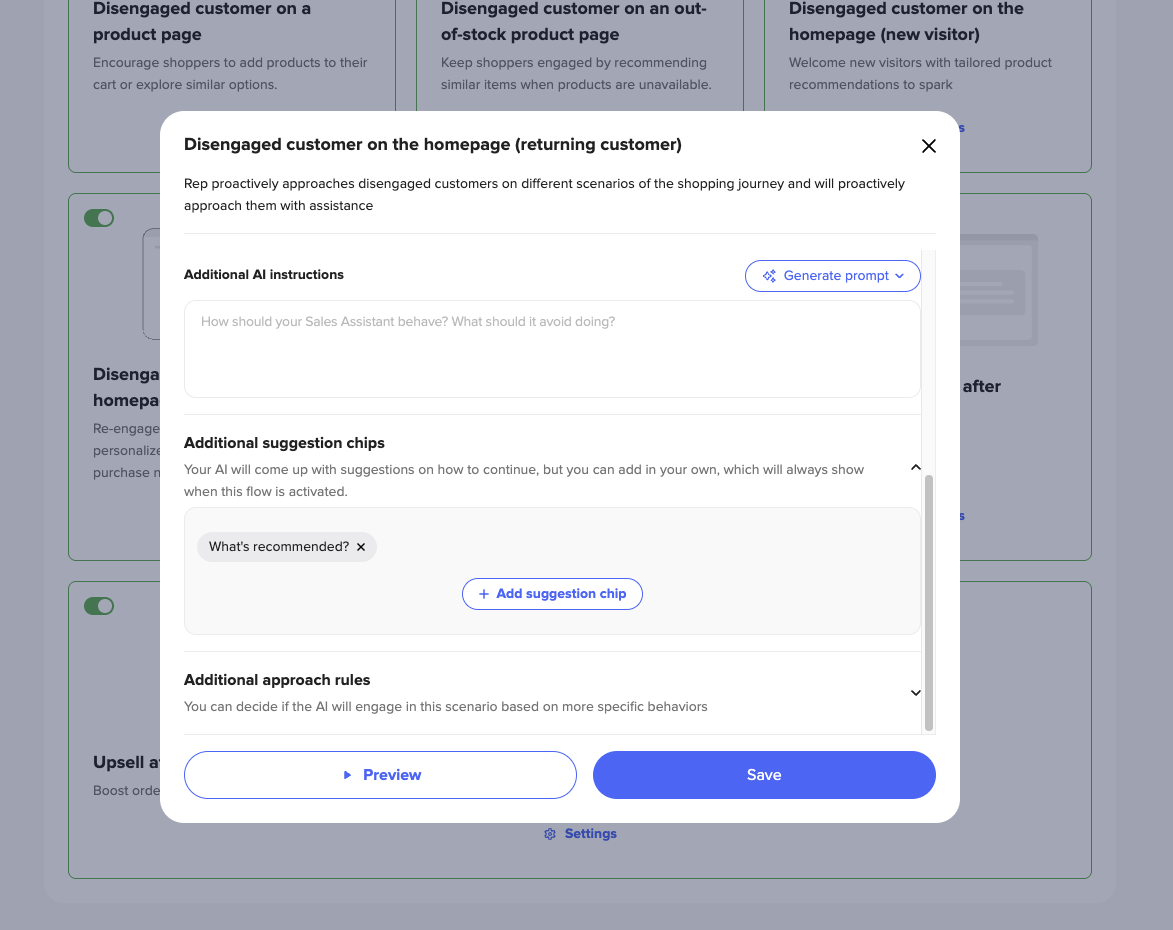Click the play icon in Preview button

click(347, 775)
